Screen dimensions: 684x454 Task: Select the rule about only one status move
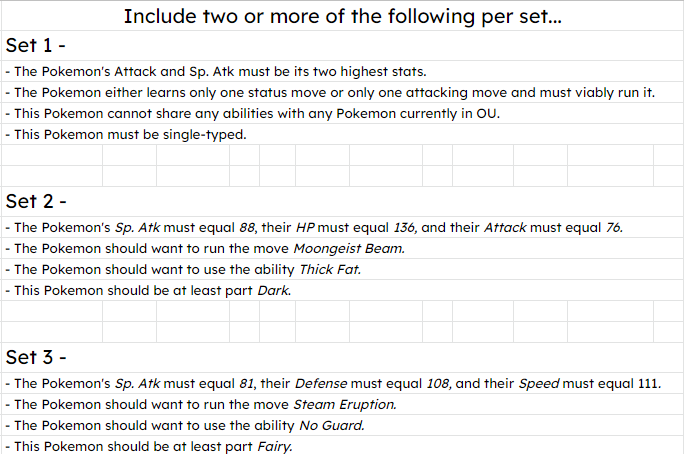[330, 92]
